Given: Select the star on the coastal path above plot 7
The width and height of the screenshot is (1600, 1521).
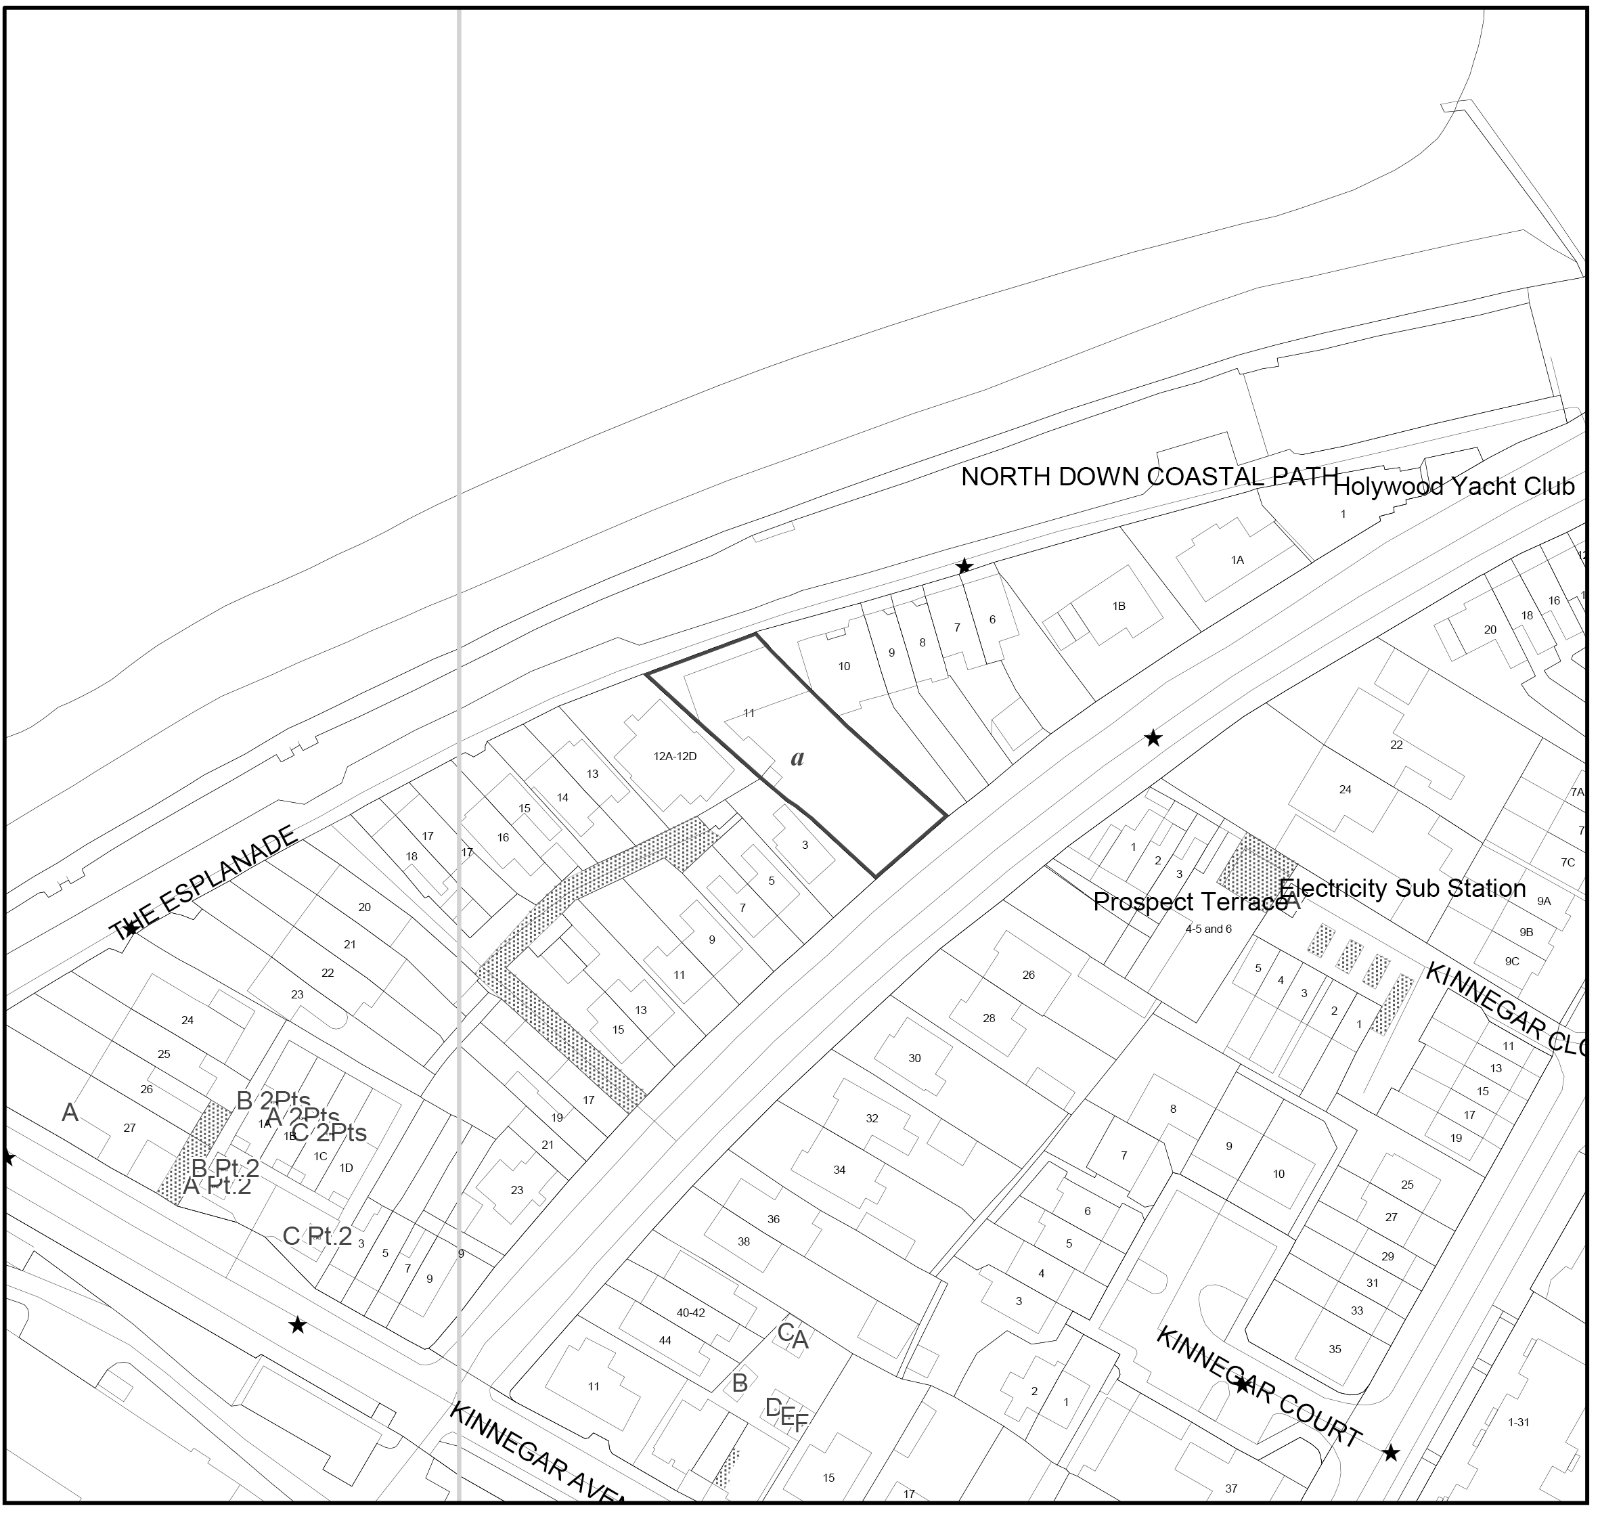Looking at the screenshot, I should pyautogui.click(x=964, y=567).
